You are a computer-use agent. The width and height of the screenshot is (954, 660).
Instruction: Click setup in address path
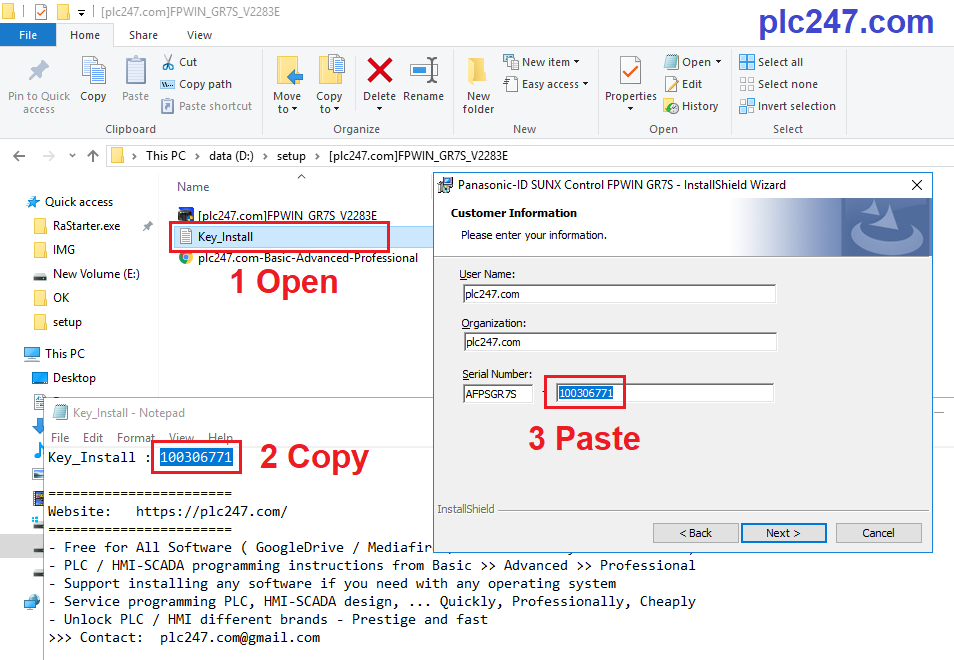(291, 156)
